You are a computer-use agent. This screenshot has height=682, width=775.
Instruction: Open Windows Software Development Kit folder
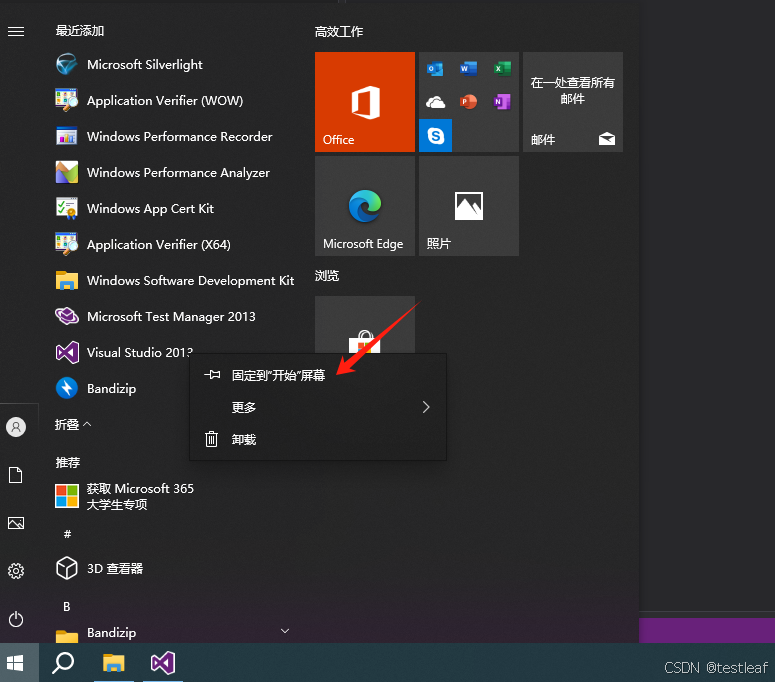point(175,281)
